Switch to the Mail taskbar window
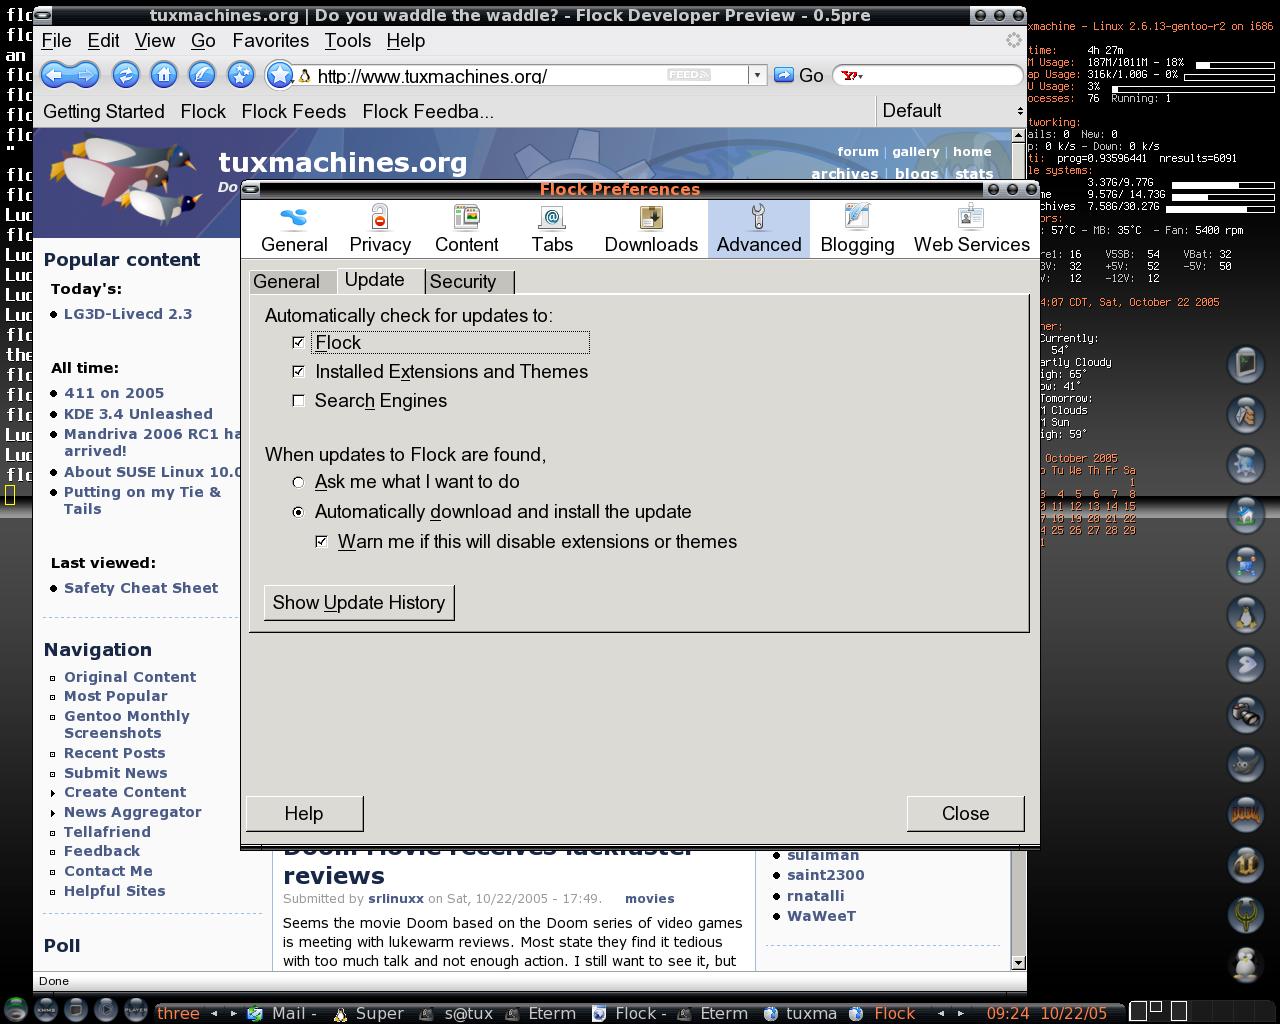Screen dimensions: 1280x1024 [x=284, y=1013]
